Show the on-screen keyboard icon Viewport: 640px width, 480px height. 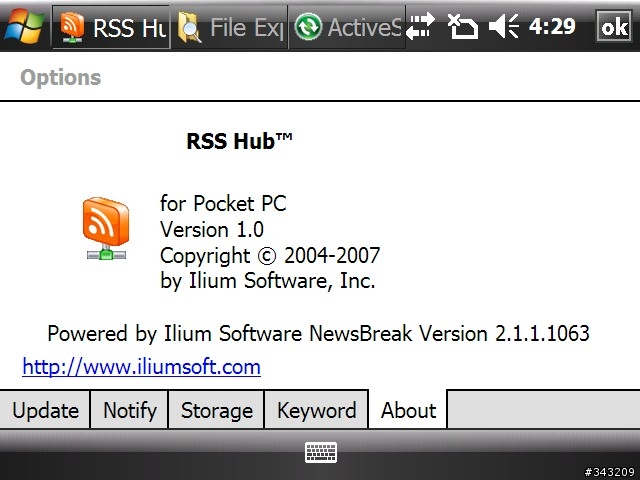pos(321,452)
